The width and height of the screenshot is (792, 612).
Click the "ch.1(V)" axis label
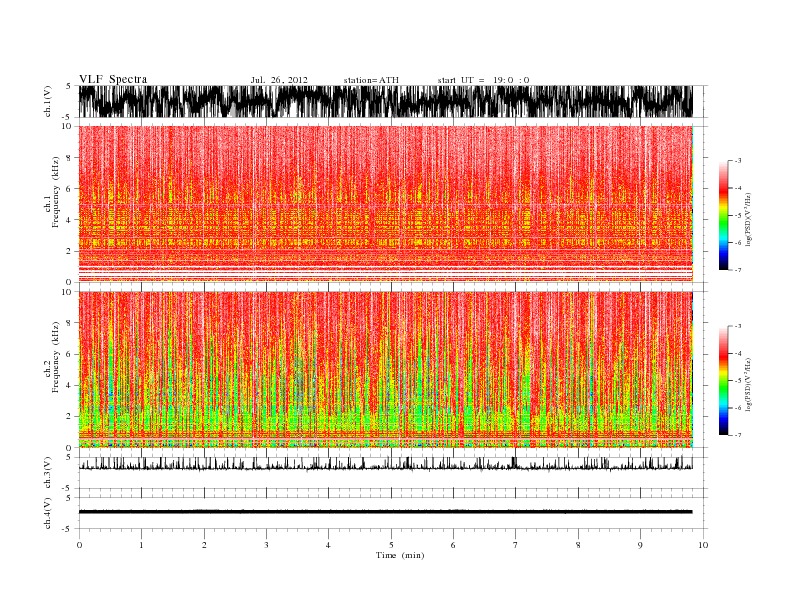pos(48,101)
